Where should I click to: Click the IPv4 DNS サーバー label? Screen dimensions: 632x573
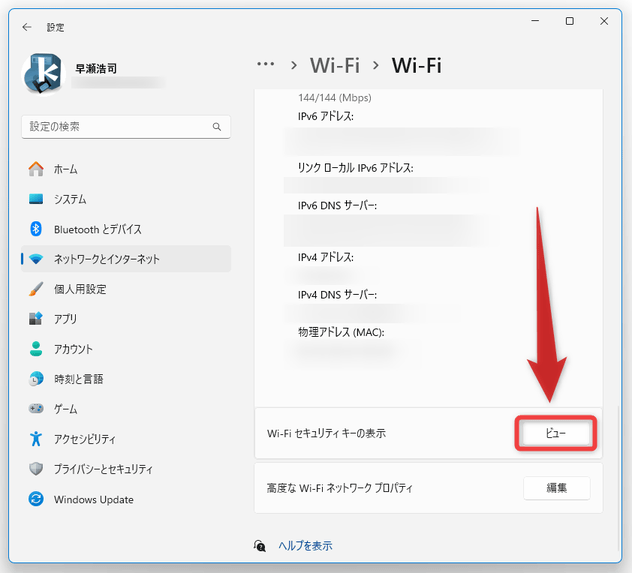[337, 295]
